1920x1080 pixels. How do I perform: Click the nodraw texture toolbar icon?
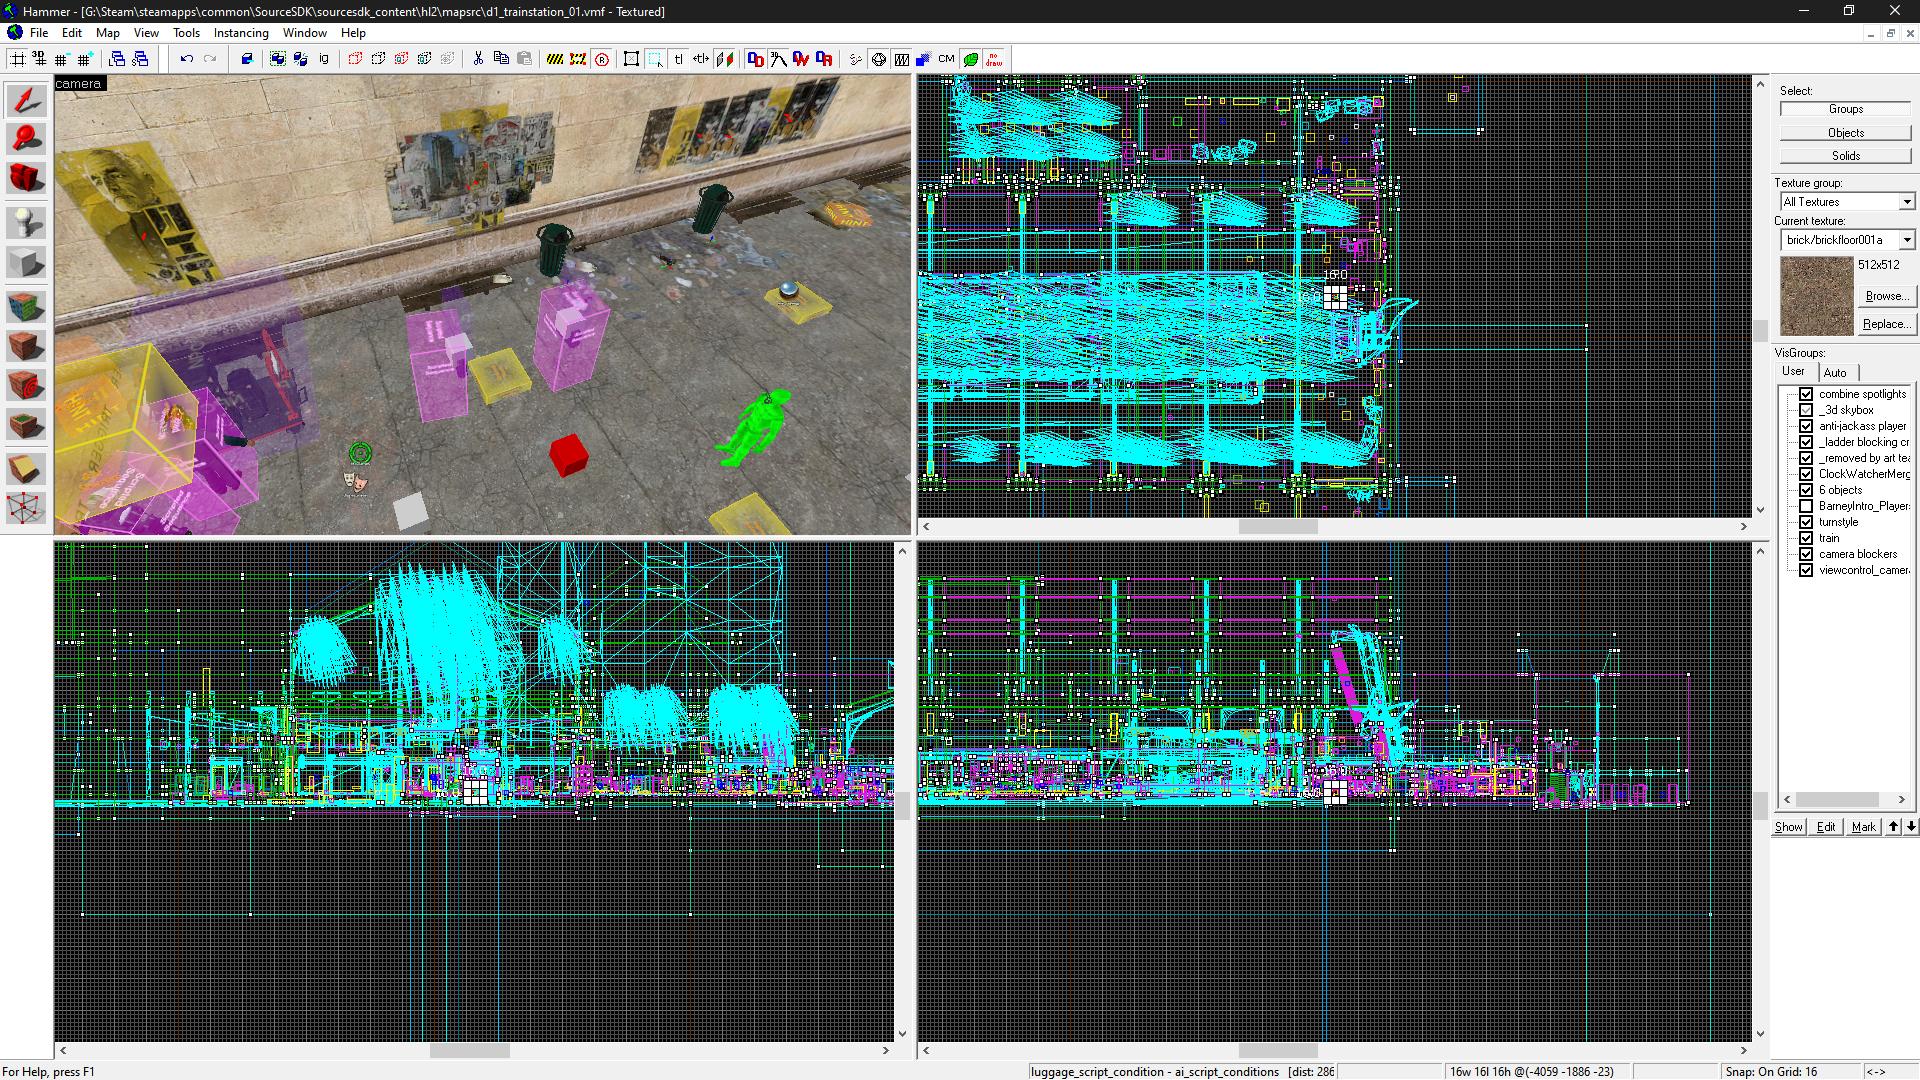pos(993,59)
